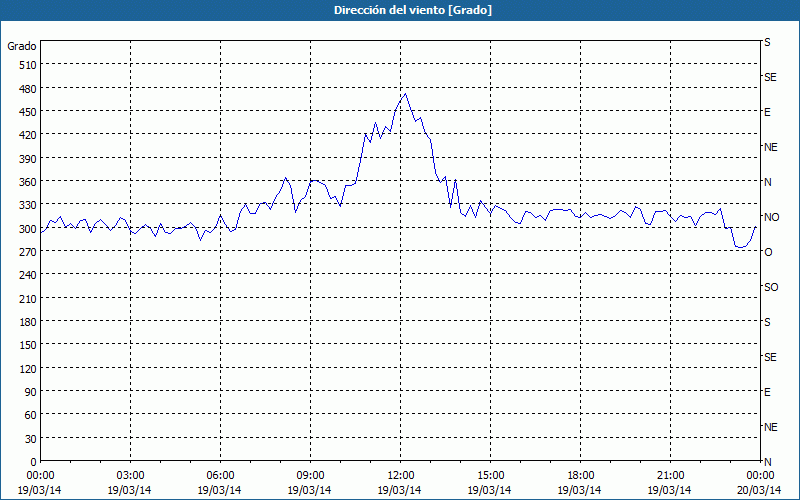The width and height of the screenshot is (800, 500).
Task: Click the 360 tick label on the left axis
Action: coord(24,182)
